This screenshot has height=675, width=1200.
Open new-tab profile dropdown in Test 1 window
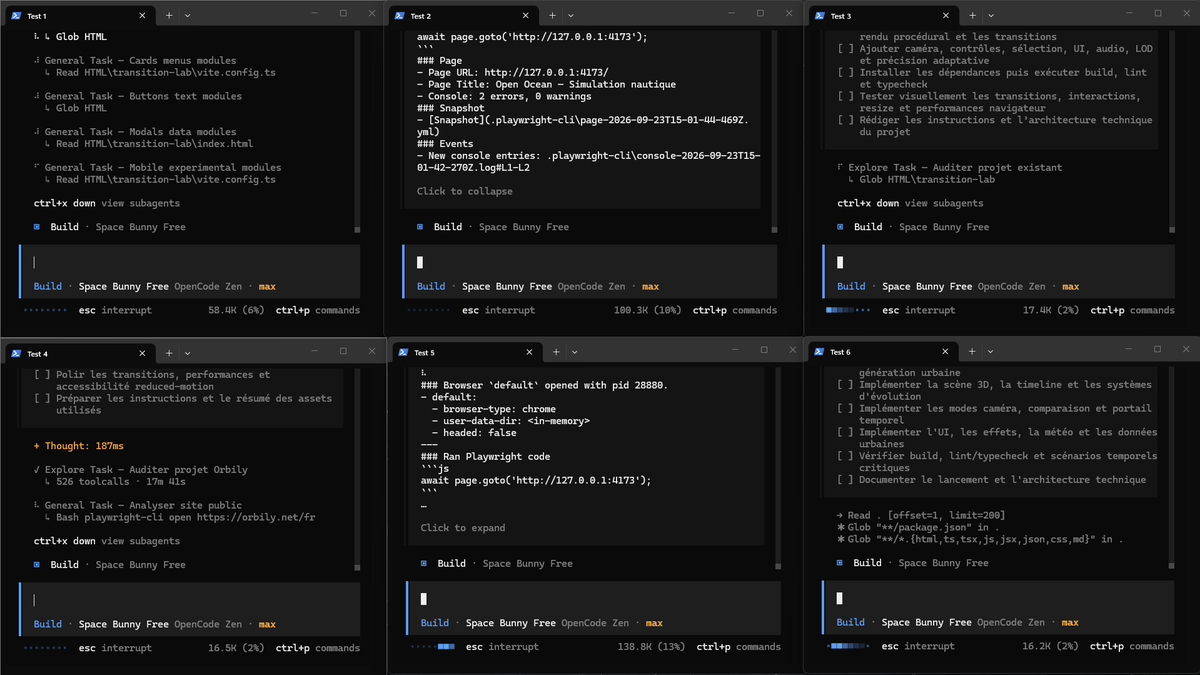point(187,16)
